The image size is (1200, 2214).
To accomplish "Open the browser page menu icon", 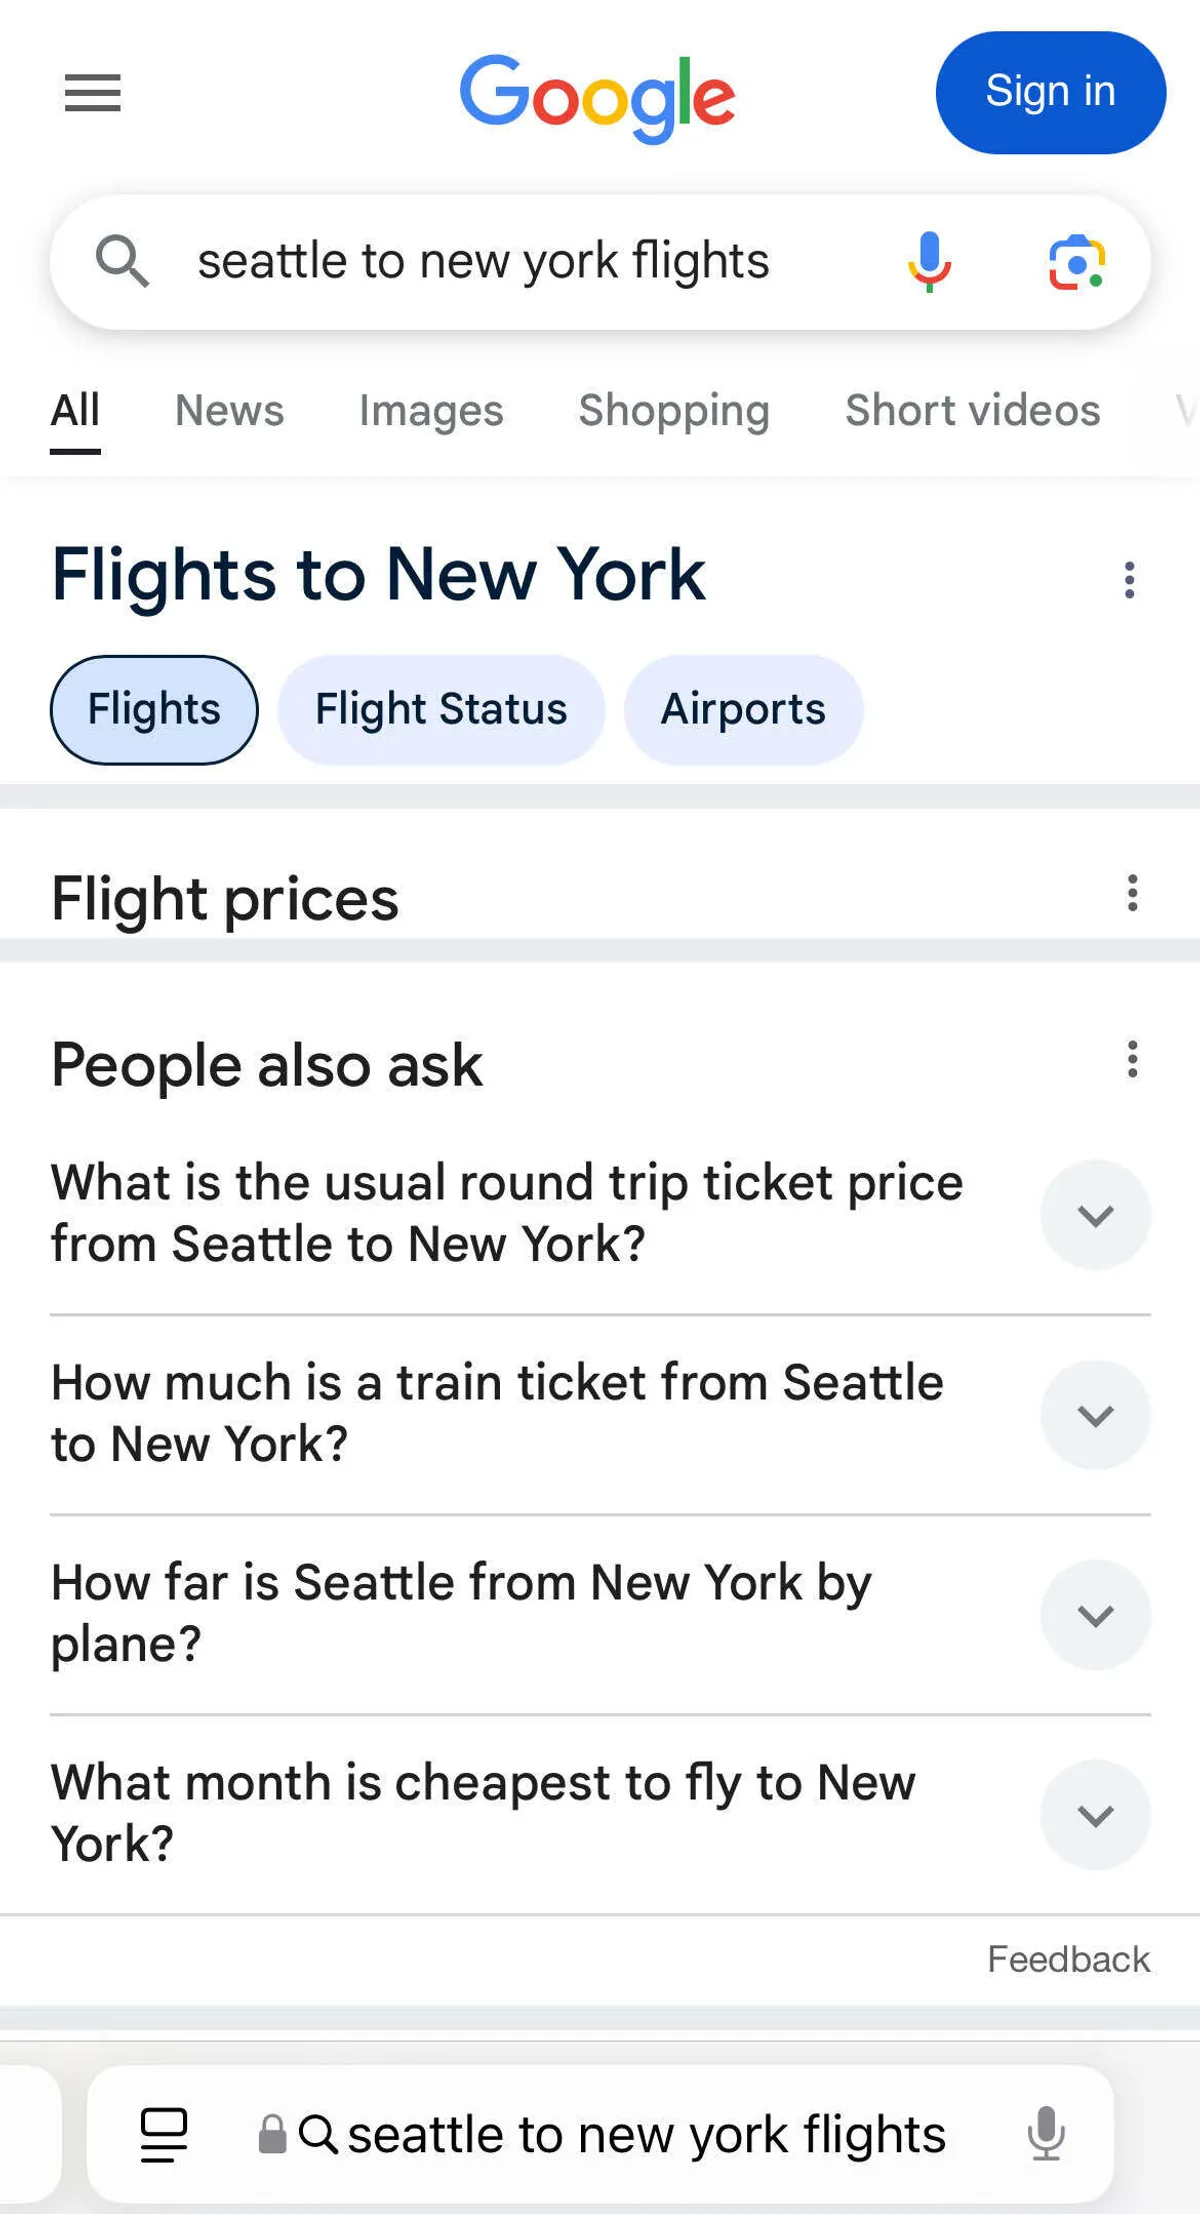I will tap(164, 2134).
